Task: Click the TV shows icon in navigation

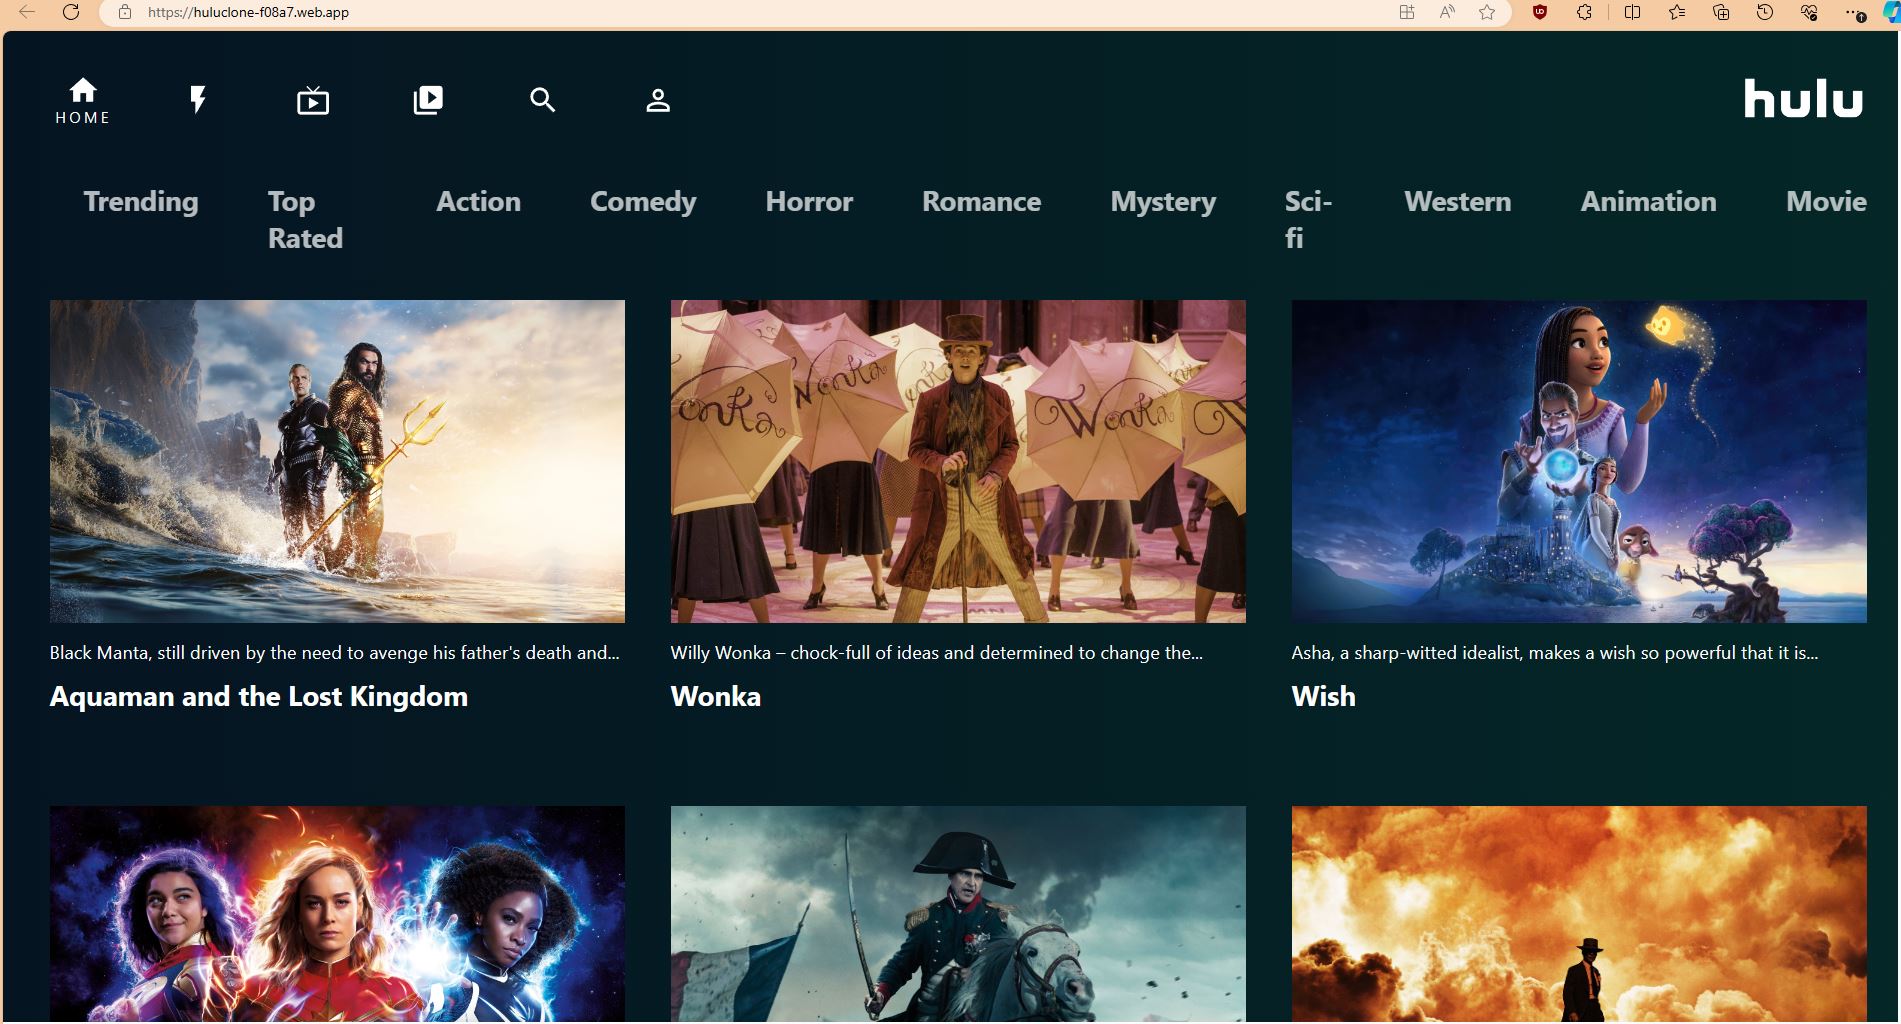Action: (x=313, y=99)
